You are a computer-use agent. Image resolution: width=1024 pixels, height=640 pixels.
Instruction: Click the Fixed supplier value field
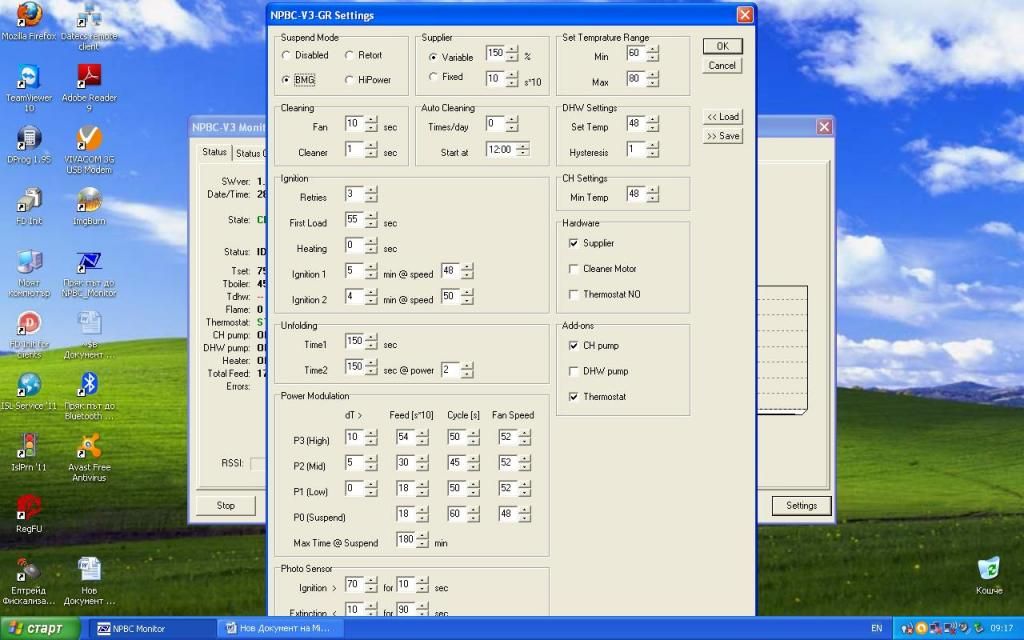pyautogui.click(x=496, y=79)
